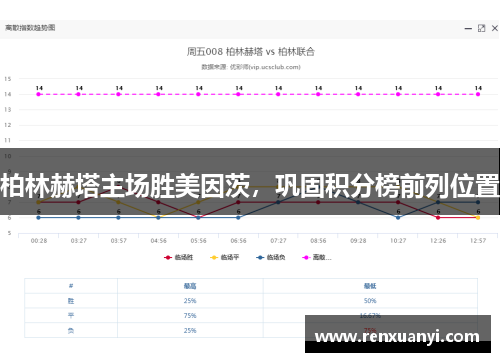500x362 pixels.
Task: Toggle the yellow 临场平 legend series
Action: pos(224,257)
